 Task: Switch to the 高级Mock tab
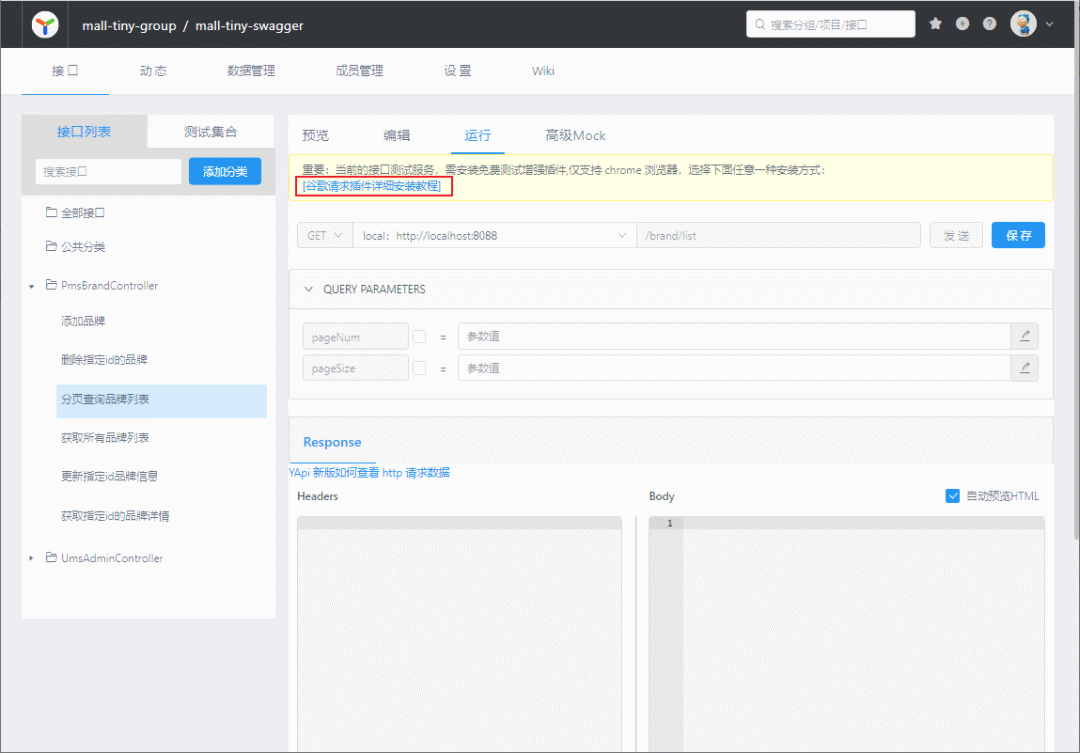pos(575,136)
